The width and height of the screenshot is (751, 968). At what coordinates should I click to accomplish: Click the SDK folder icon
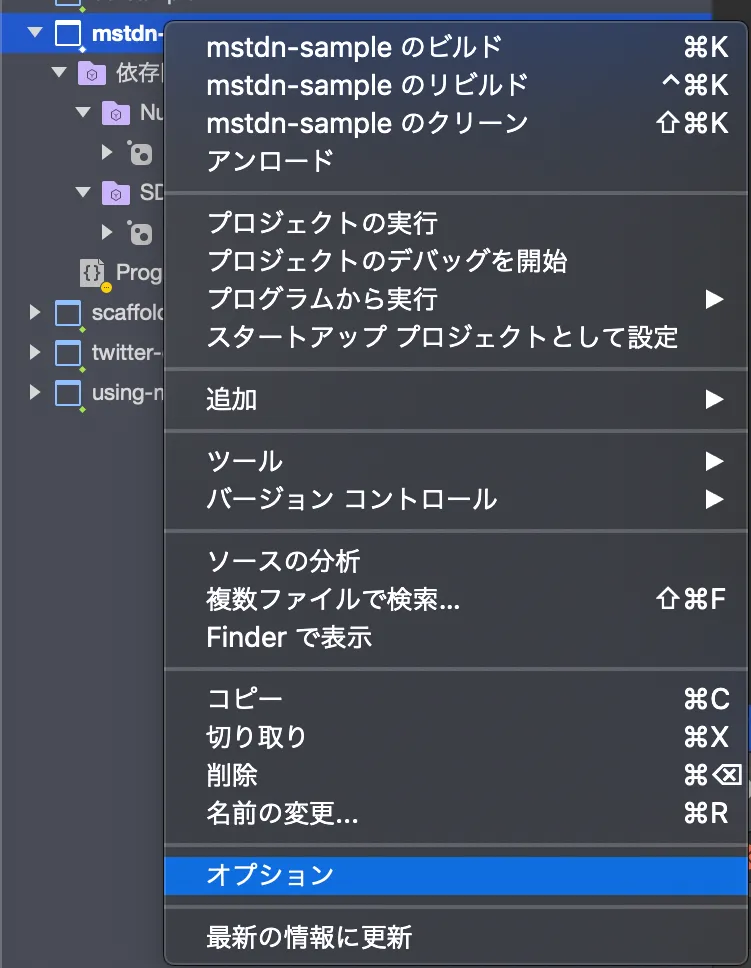tap(116, 193)
